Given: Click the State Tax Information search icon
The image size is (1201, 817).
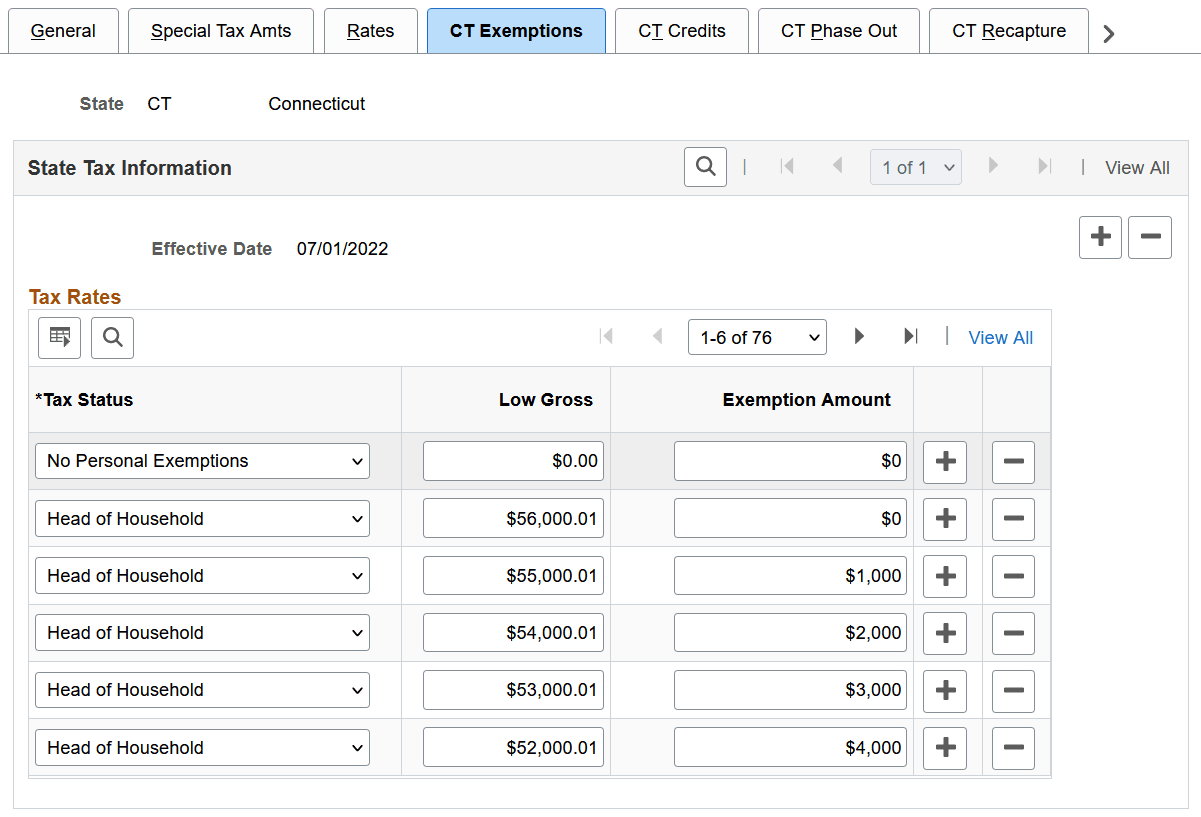Looking at the screenshot, I should (705, 167).
